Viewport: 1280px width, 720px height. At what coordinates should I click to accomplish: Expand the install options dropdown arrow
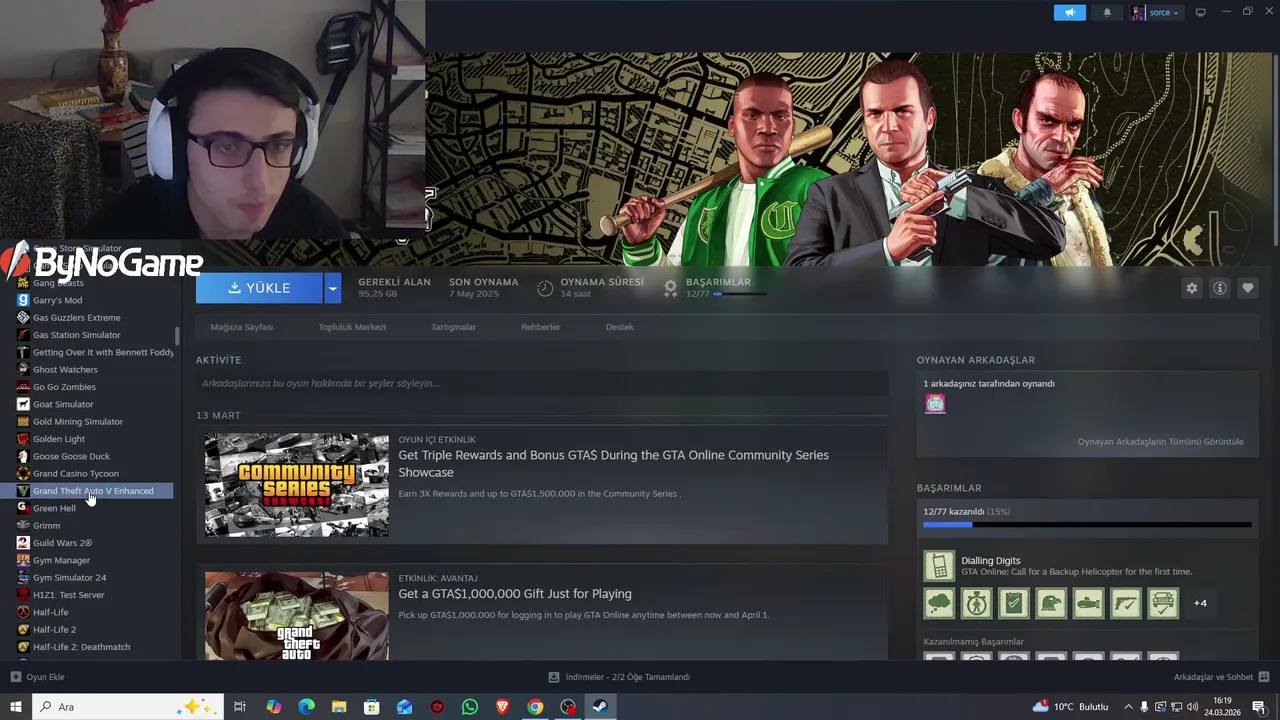click(x=333, y=288)
